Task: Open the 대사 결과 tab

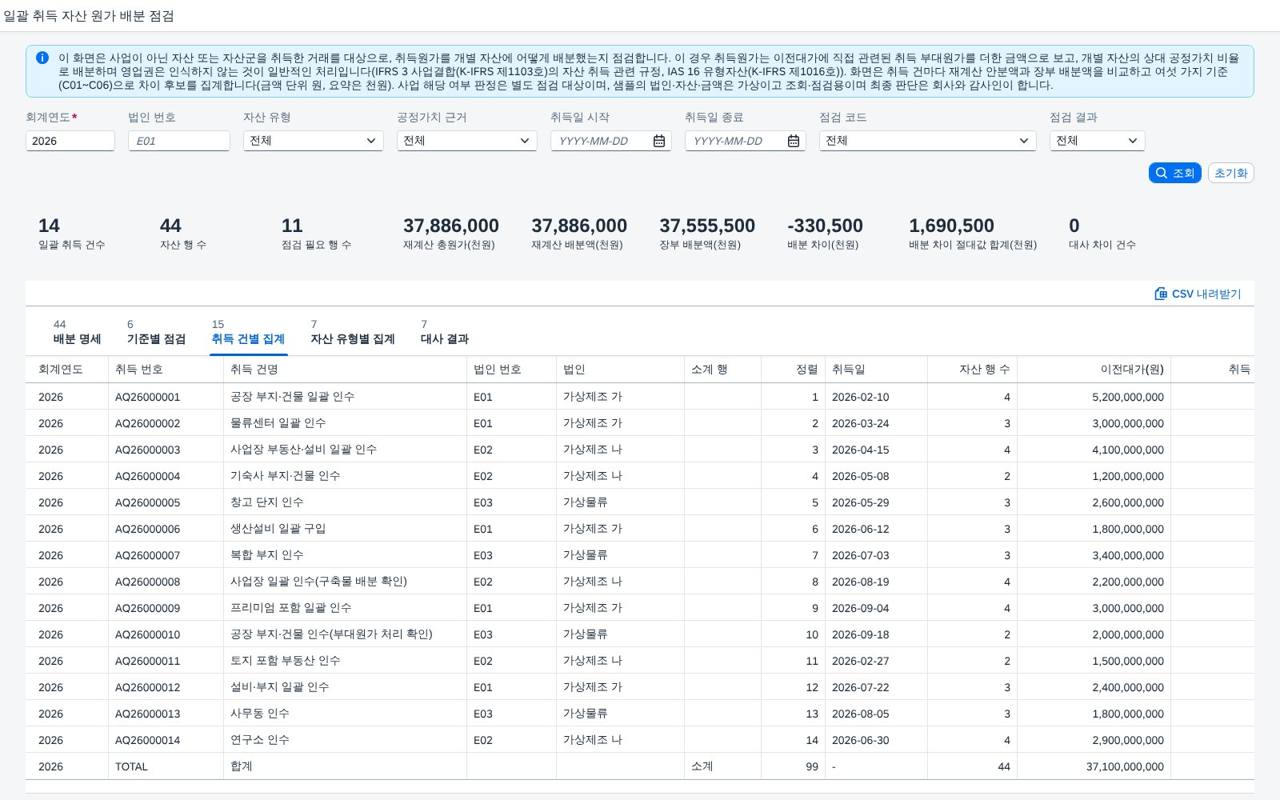Action: point(444,332)
